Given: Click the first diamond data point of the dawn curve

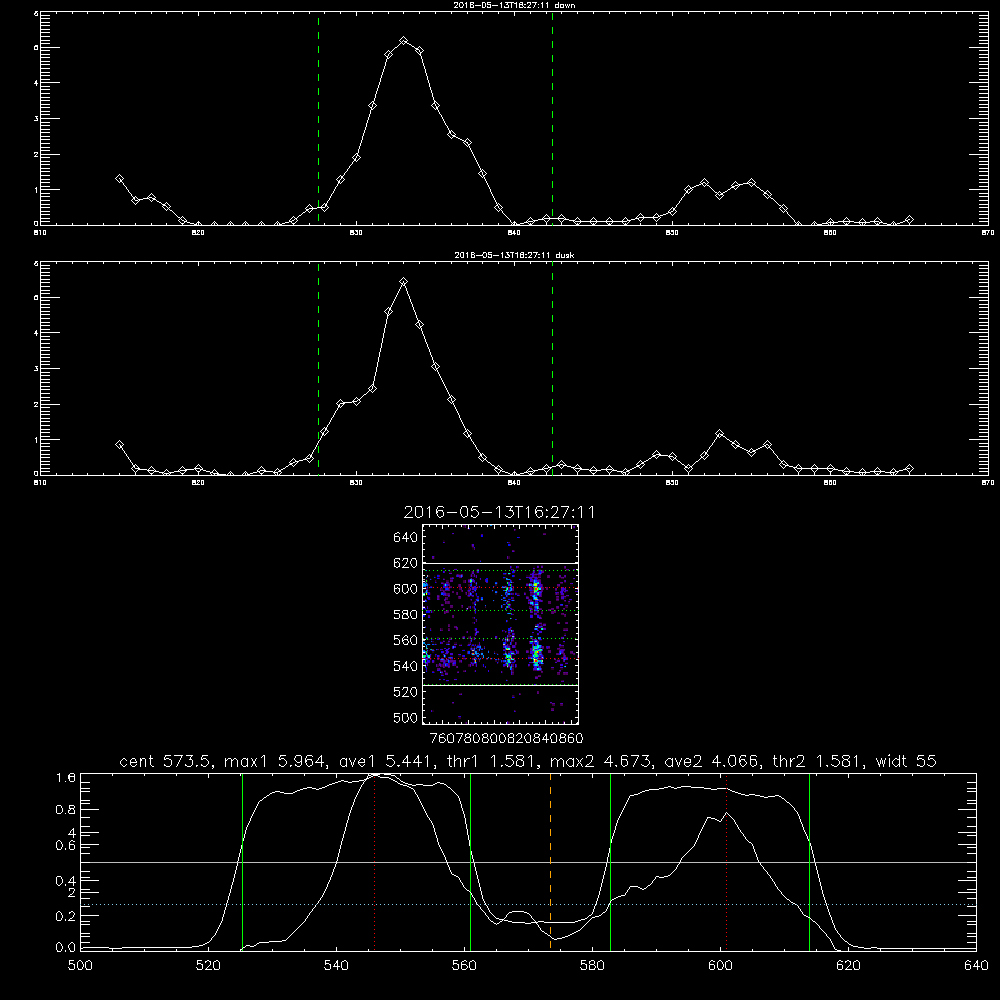Looking at the screenshot, I should point(119,179).
